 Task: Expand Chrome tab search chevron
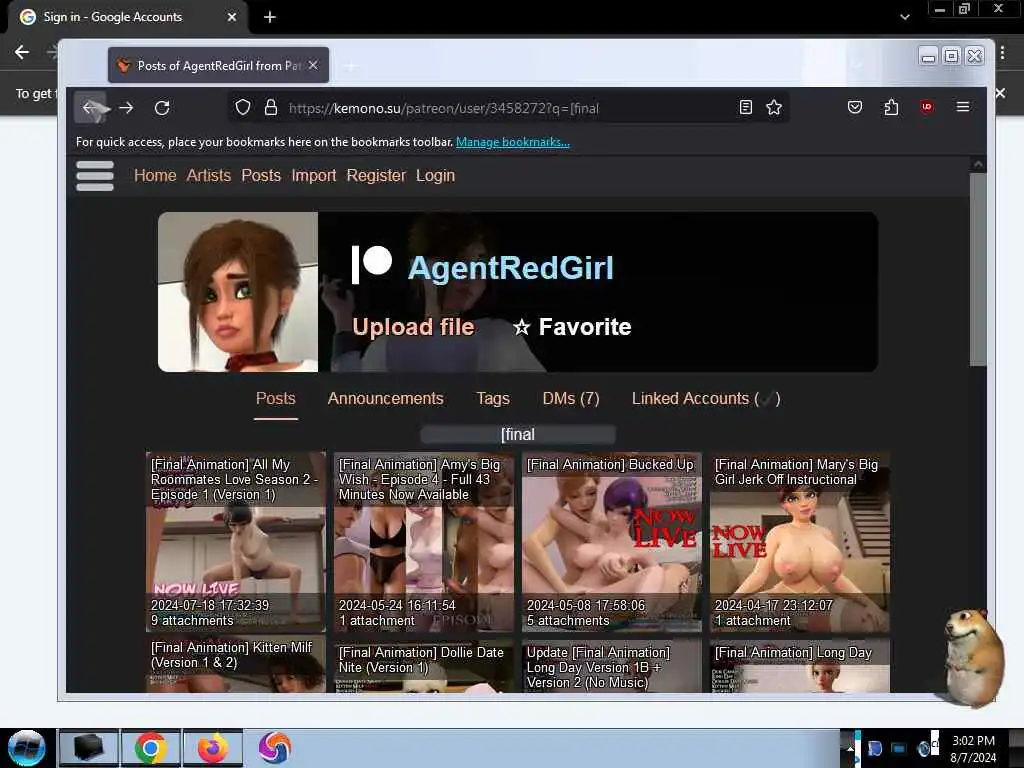click(x=904, y=17)
